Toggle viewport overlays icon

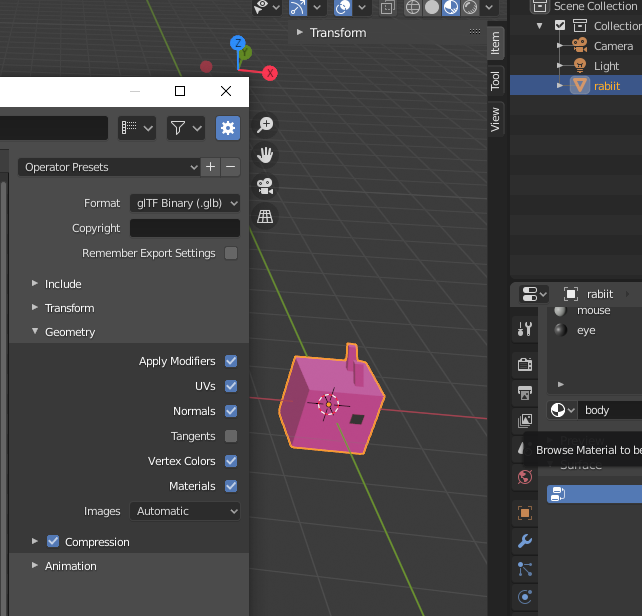[343, 7]
